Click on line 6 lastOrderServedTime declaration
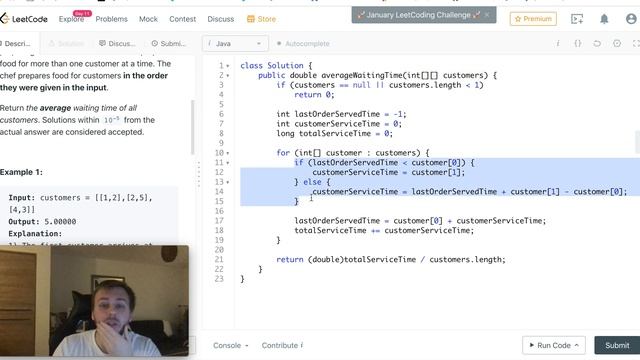640x360 pixels. [x=341, y=114]
